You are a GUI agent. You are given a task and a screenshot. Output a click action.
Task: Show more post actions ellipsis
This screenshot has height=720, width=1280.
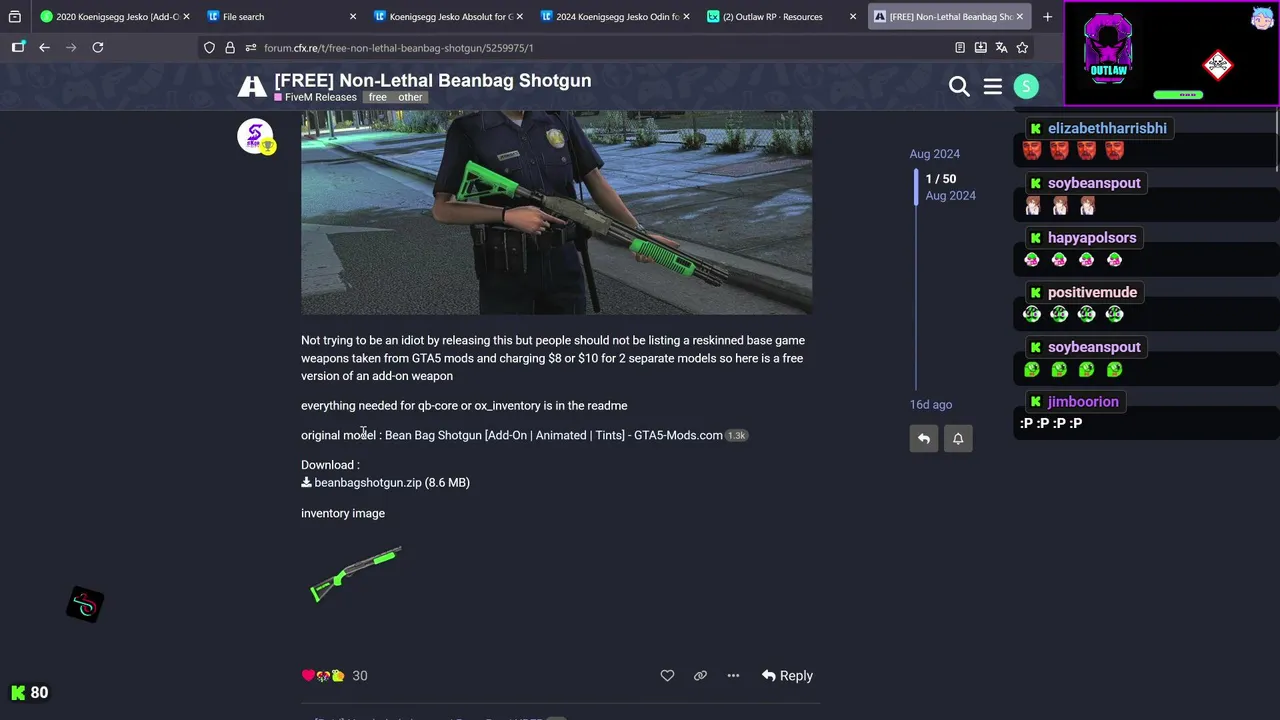point(733,676)
